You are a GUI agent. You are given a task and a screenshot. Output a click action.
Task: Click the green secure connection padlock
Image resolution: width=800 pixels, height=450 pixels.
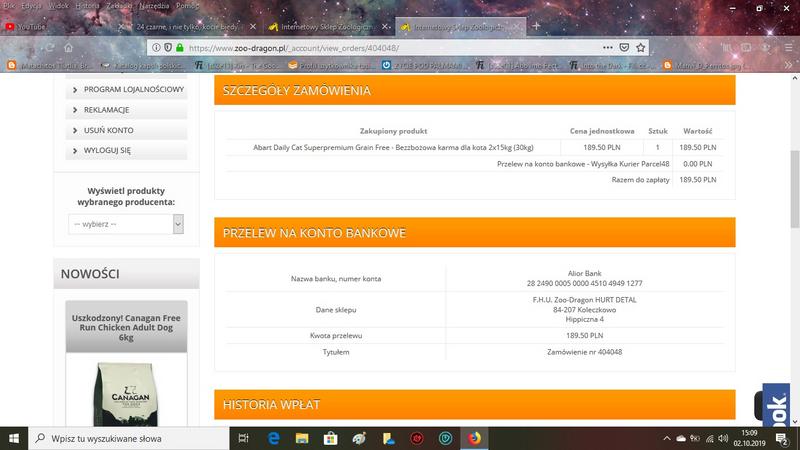pyautogui.click(x=180, y=47)
